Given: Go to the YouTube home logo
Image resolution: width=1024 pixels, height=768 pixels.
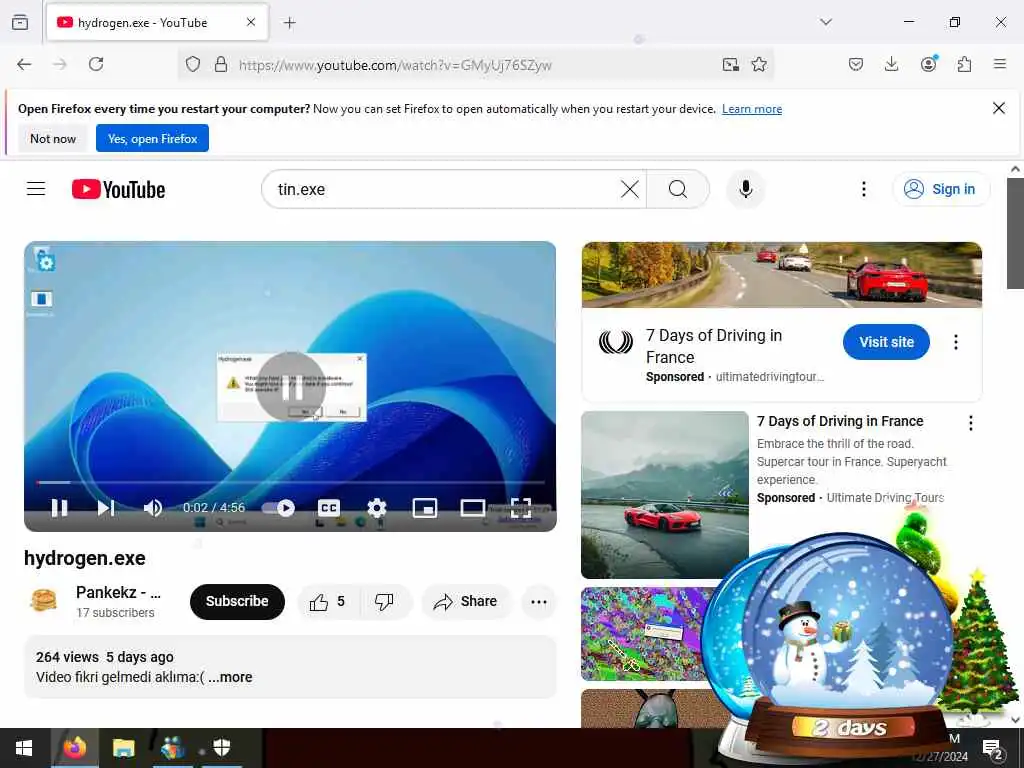Looking at the screenshot, I should pos(118,189).
